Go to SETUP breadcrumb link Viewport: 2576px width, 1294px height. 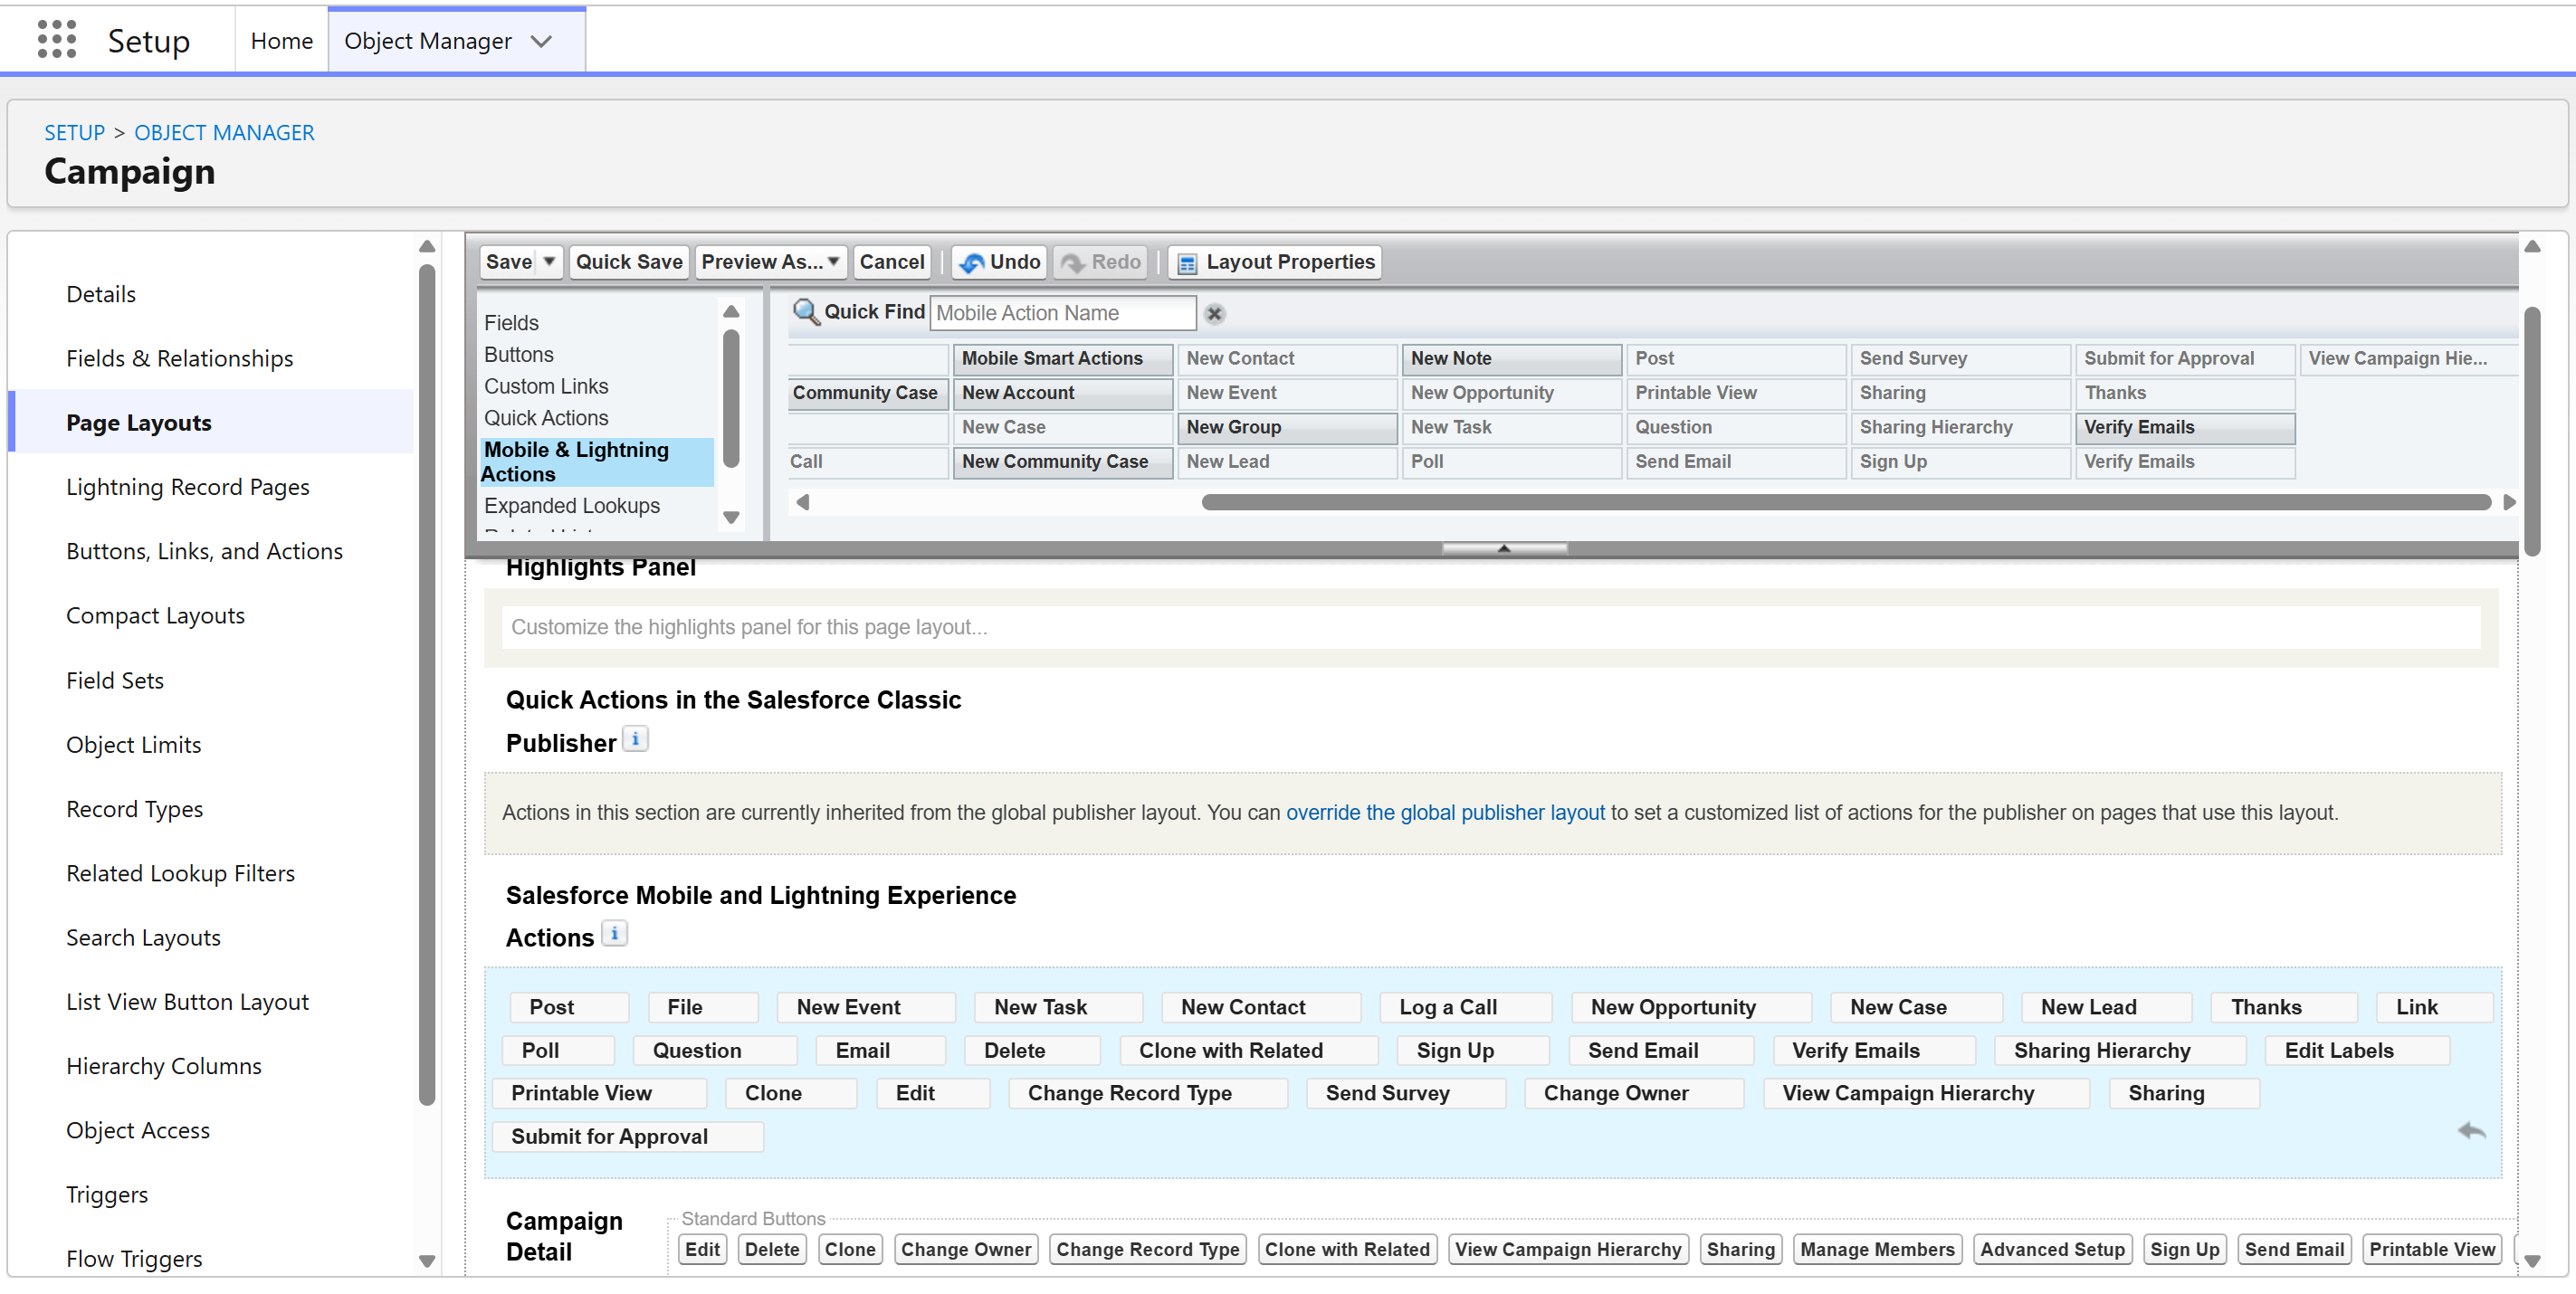tap(74, 133)
